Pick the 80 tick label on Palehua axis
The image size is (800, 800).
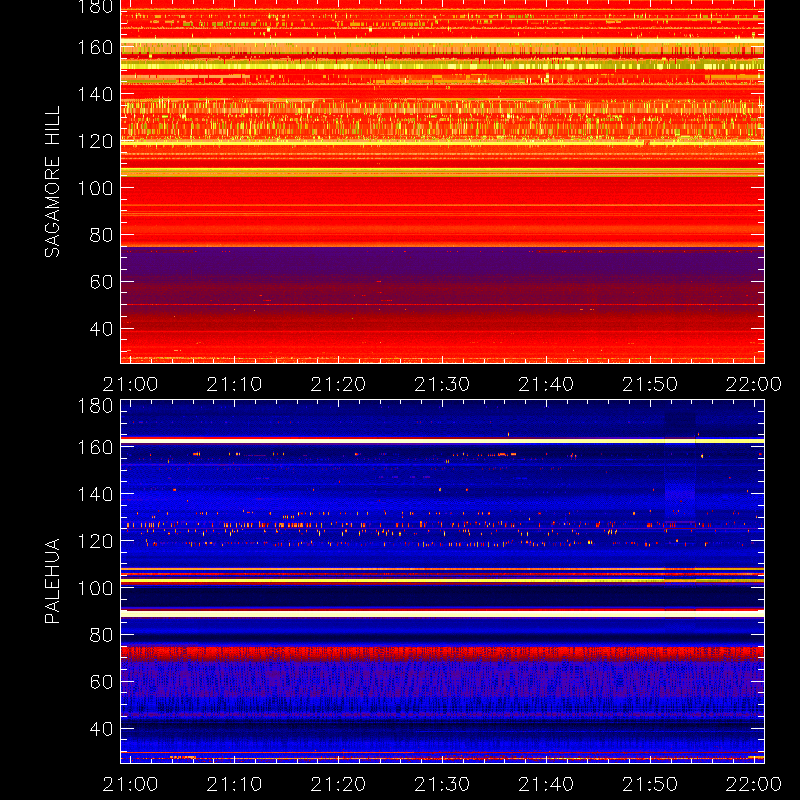[x=101, y=635]
